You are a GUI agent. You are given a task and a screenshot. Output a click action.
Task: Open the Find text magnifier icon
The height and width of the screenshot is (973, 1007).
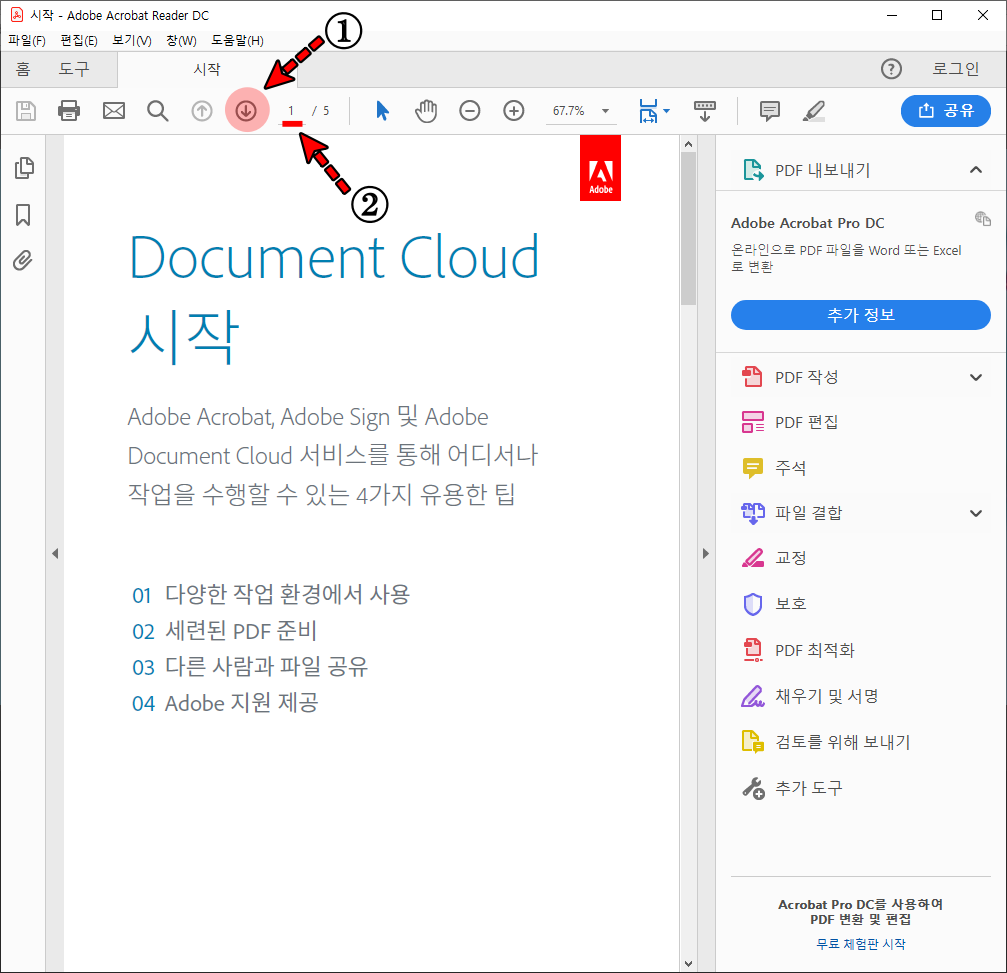157,110
